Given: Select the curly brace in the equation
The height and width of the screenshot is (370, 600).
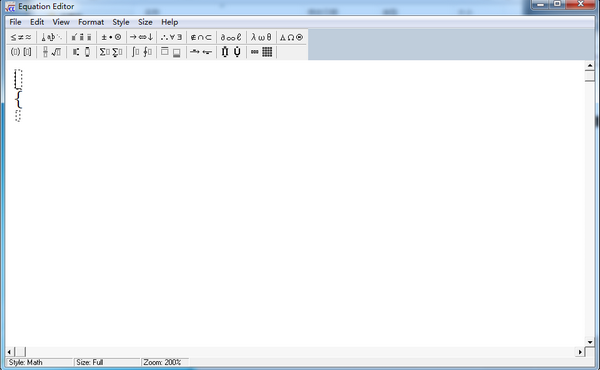Looking at the screenshot, I should [18, 99].
